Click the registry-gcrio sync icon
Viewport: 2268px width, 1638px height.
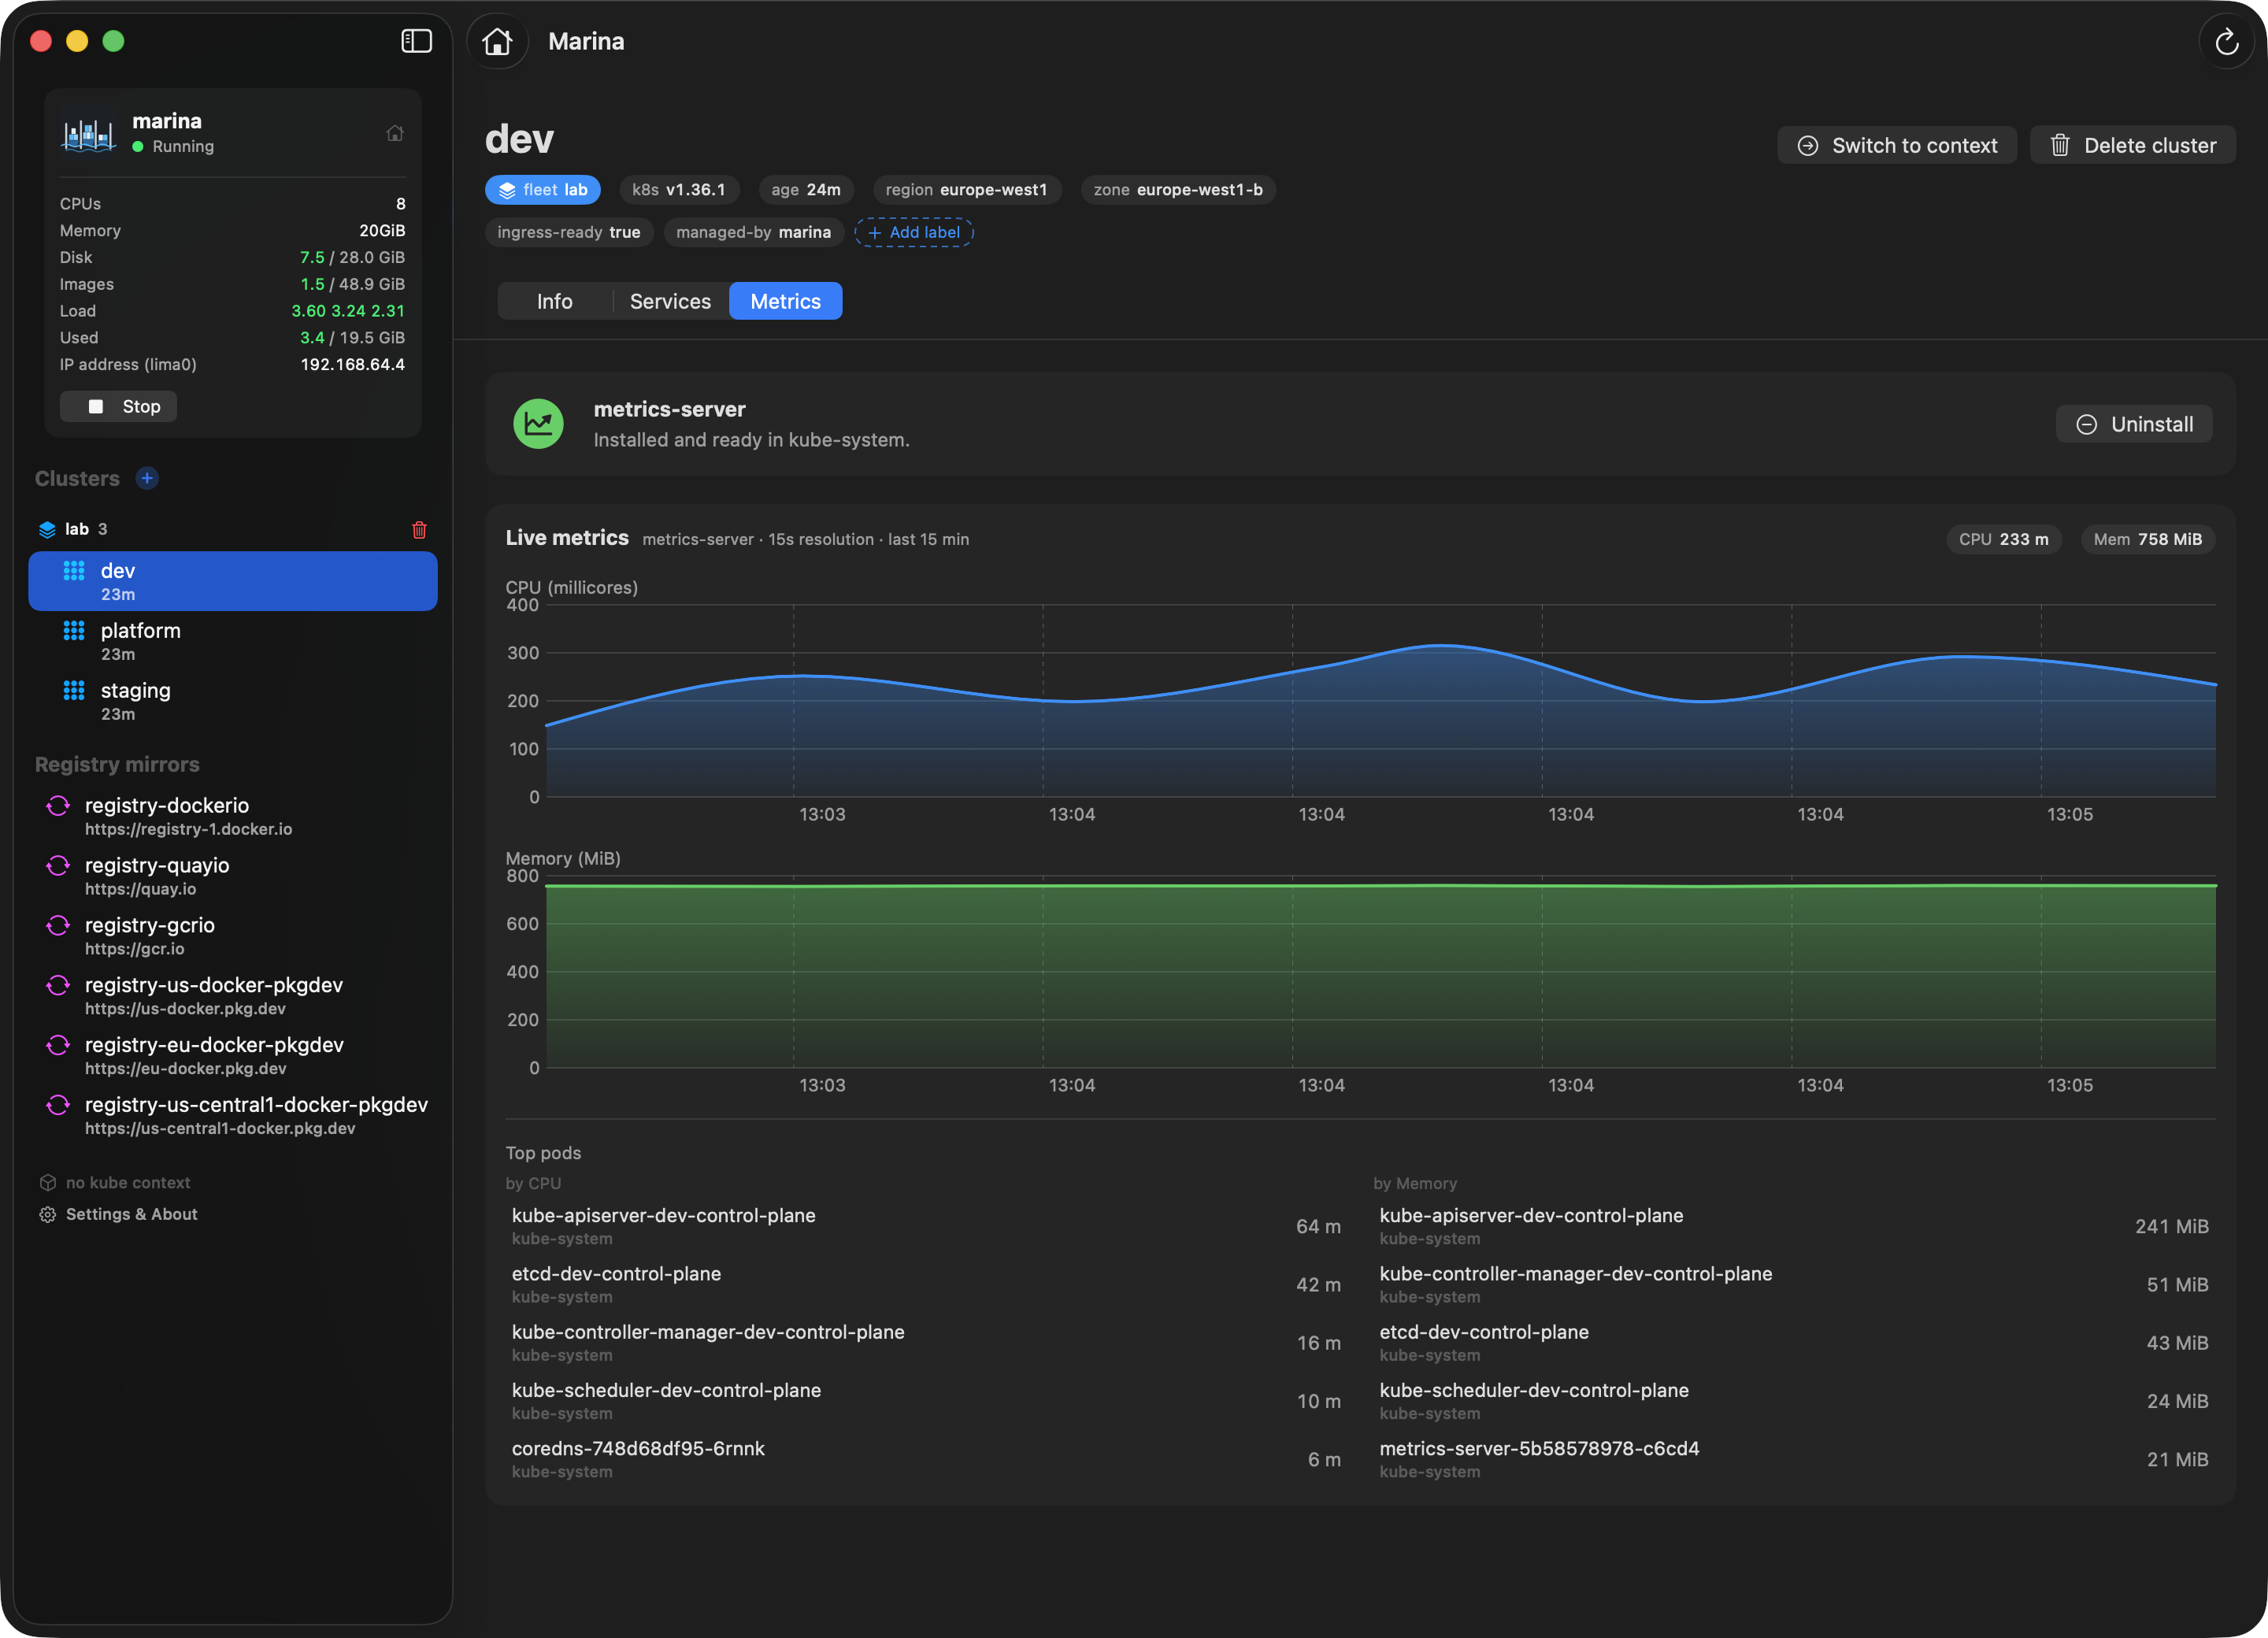(58, 926)
